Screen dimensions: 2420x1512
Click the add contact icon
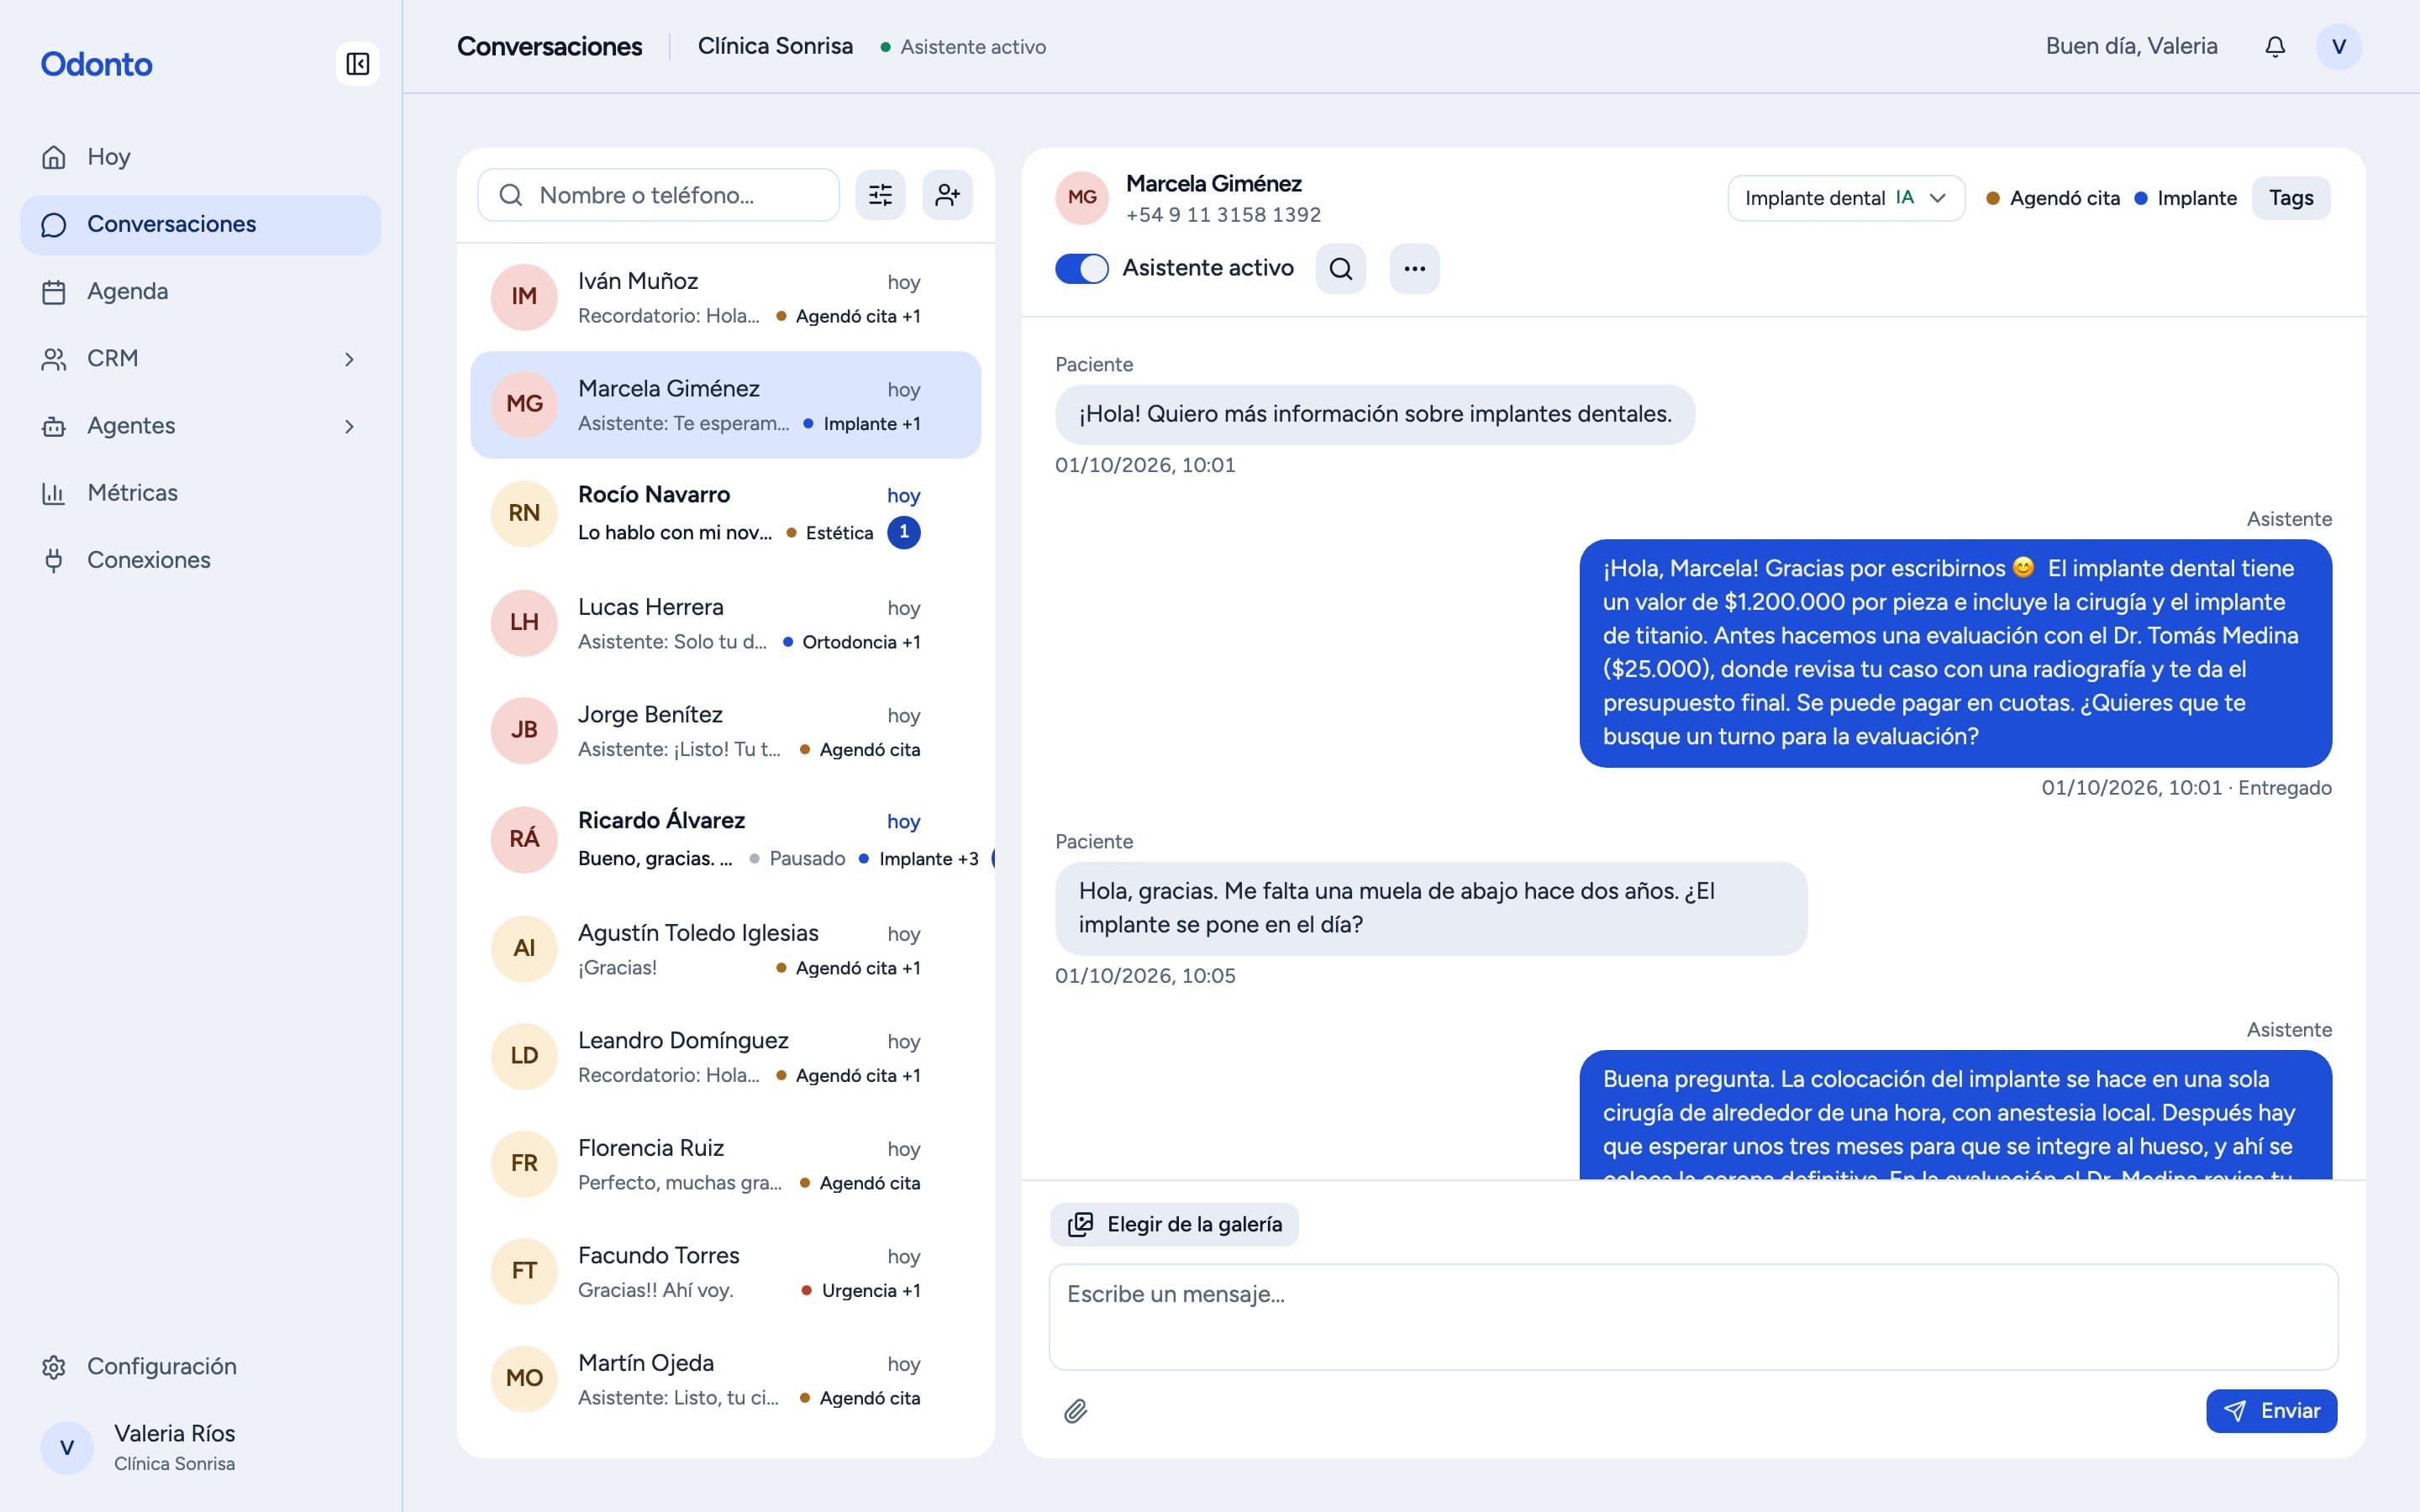[947, 195]
